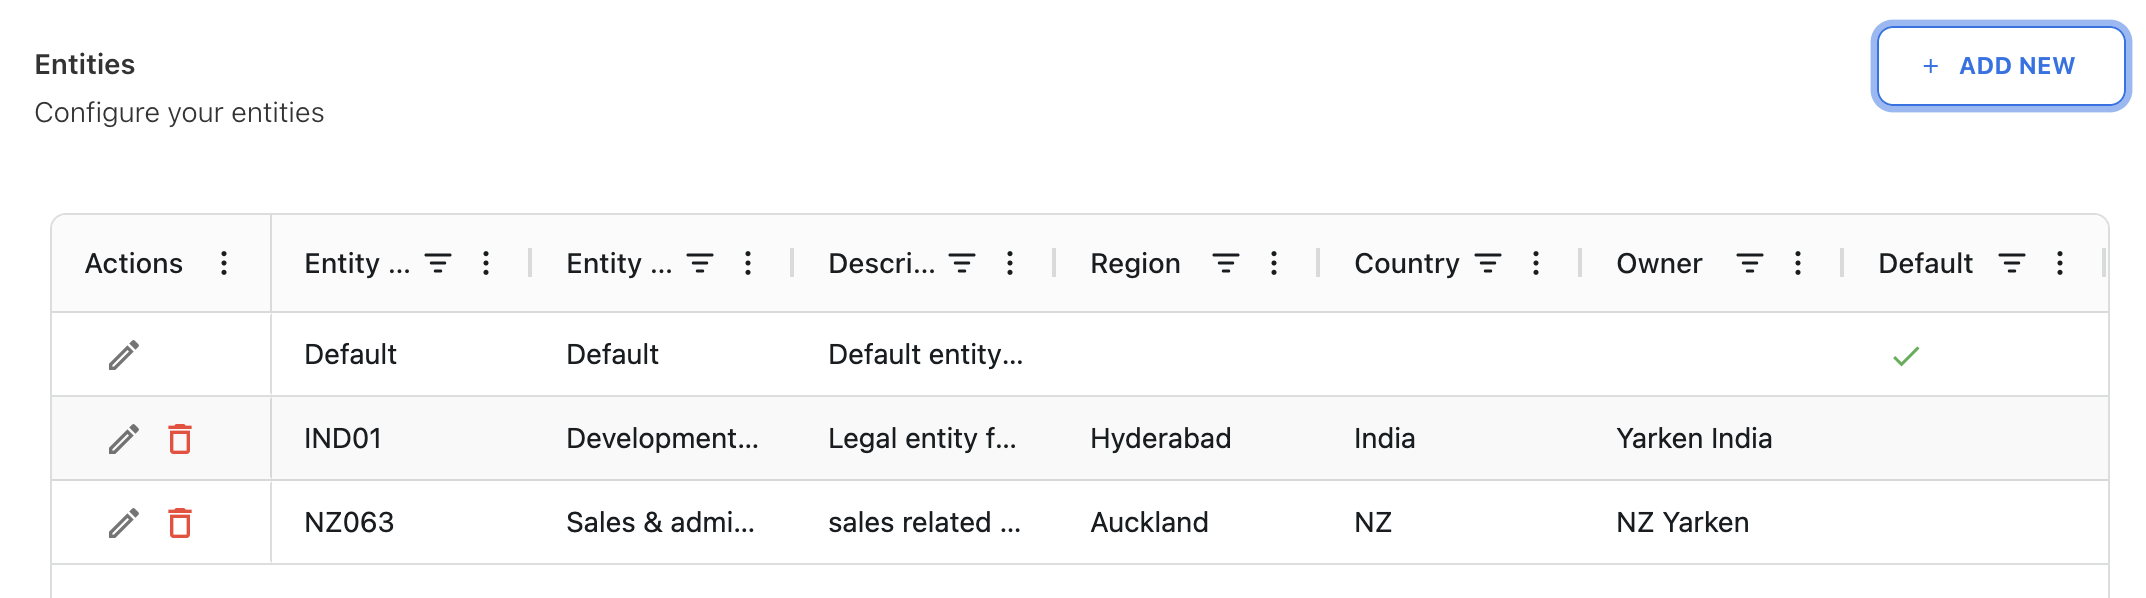The image size is (2146, 598).
Task: Click the Country column header
Action: [x=1406, y=263]
